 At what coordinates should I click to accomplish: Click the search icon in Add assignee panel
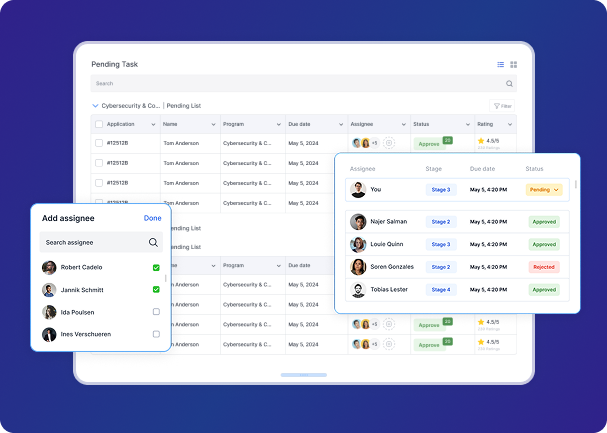(x=153, y=242)
